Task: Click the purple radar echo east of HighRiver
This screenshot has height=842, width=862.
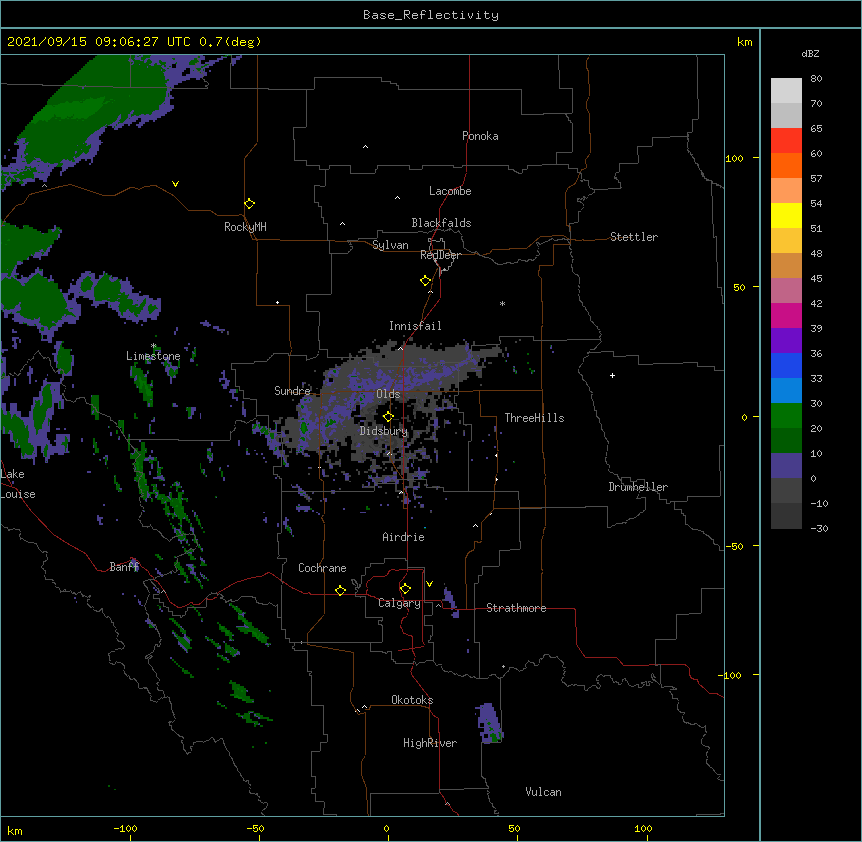Action: [x=489, y=723]
